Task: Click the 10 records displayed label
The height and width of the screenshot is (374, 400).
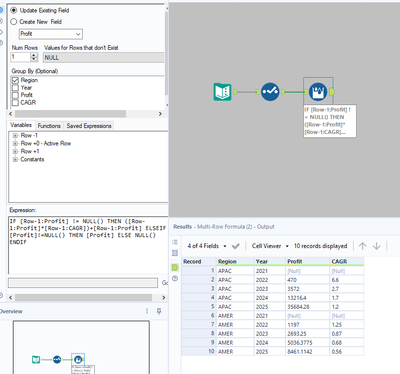Action: [320, 246]
